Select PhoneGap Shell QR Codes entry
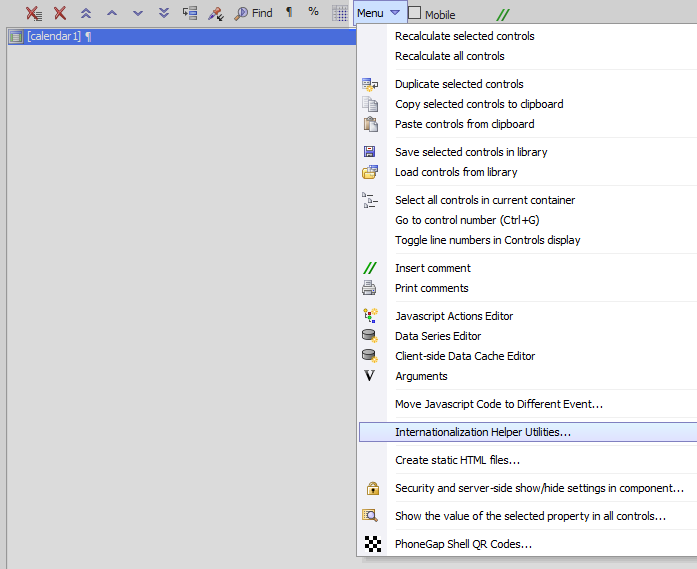Image resolution: width=697 pixels, height=569 pixels. (463, 544)
